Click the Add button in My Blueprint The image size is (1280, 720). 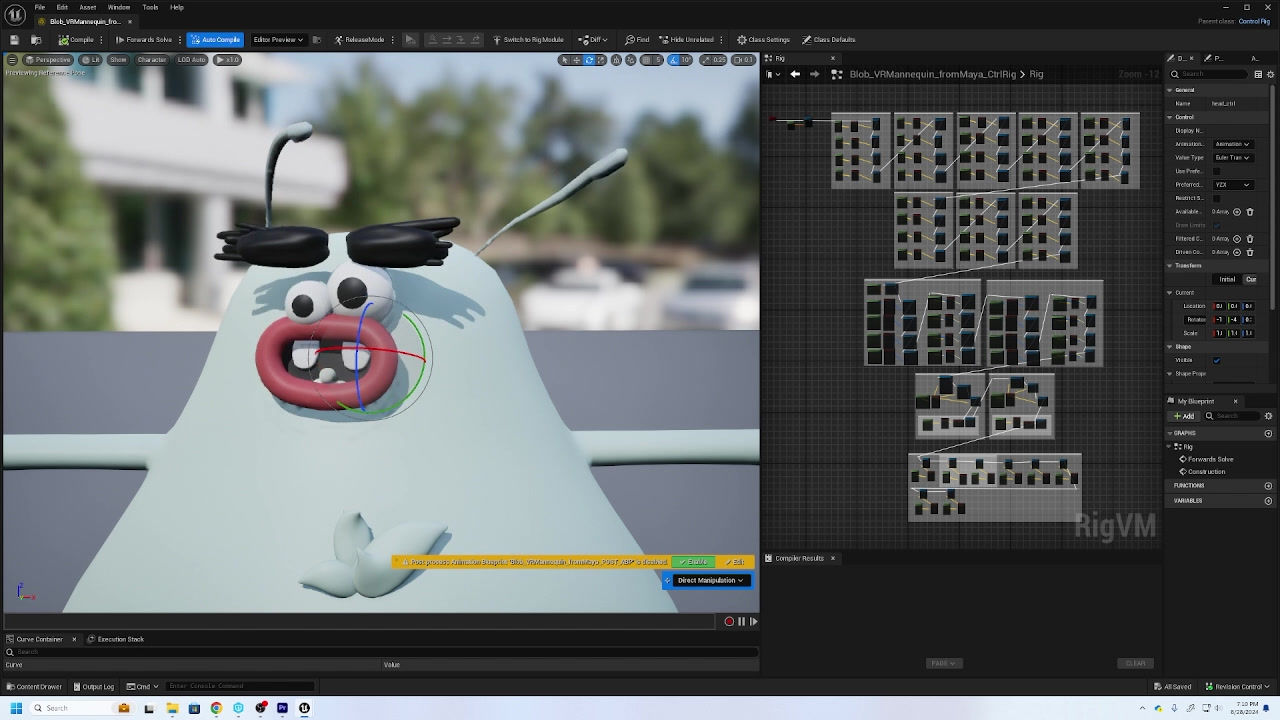pos(1184,416)
